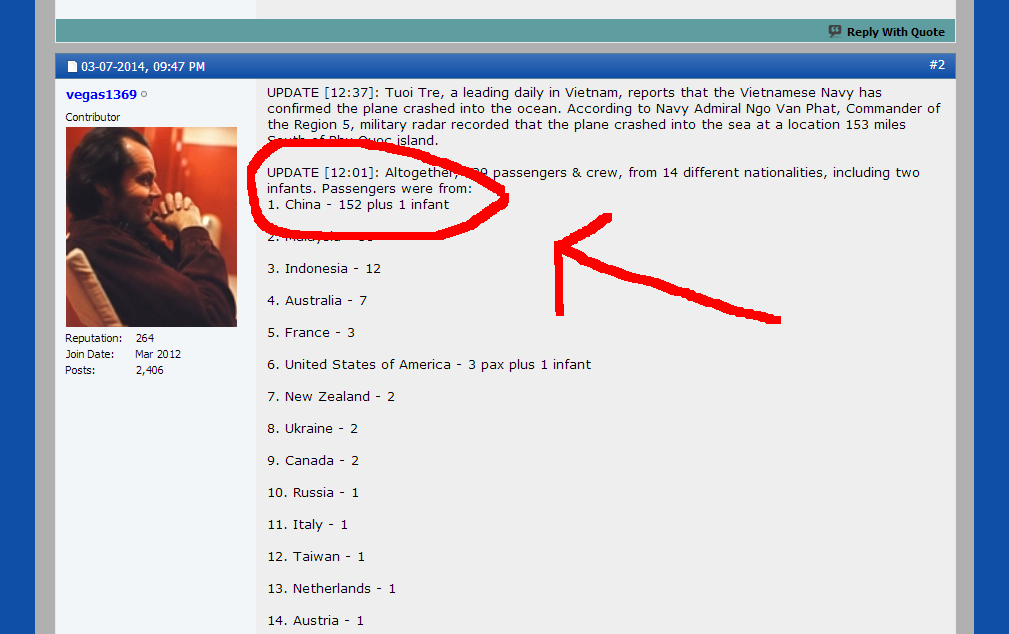The width and height of the screenshot is (1009, 634).
Task: Click the post document icon beside the date
Action: tap(72, 66)
